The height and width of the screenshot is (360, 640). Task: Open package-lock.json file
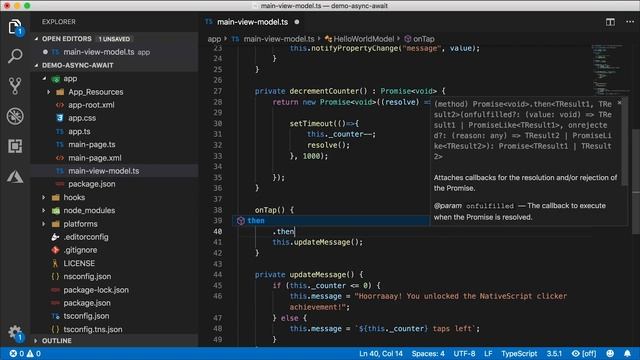pyautogui.click(x=114, y=290)
